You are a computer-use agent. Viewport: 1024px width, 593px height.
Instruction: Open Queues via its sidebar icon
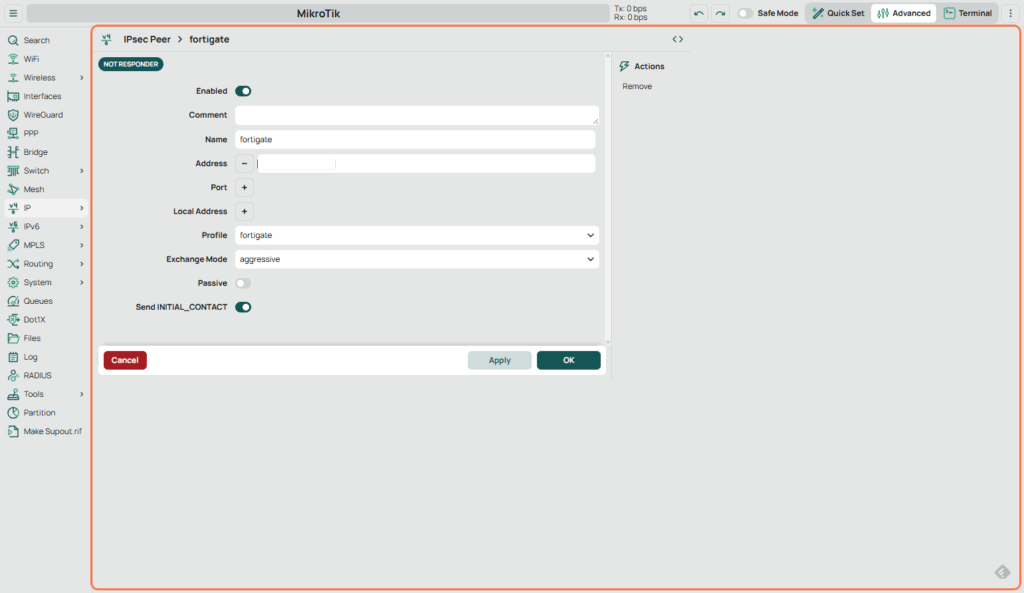point(13,301)
